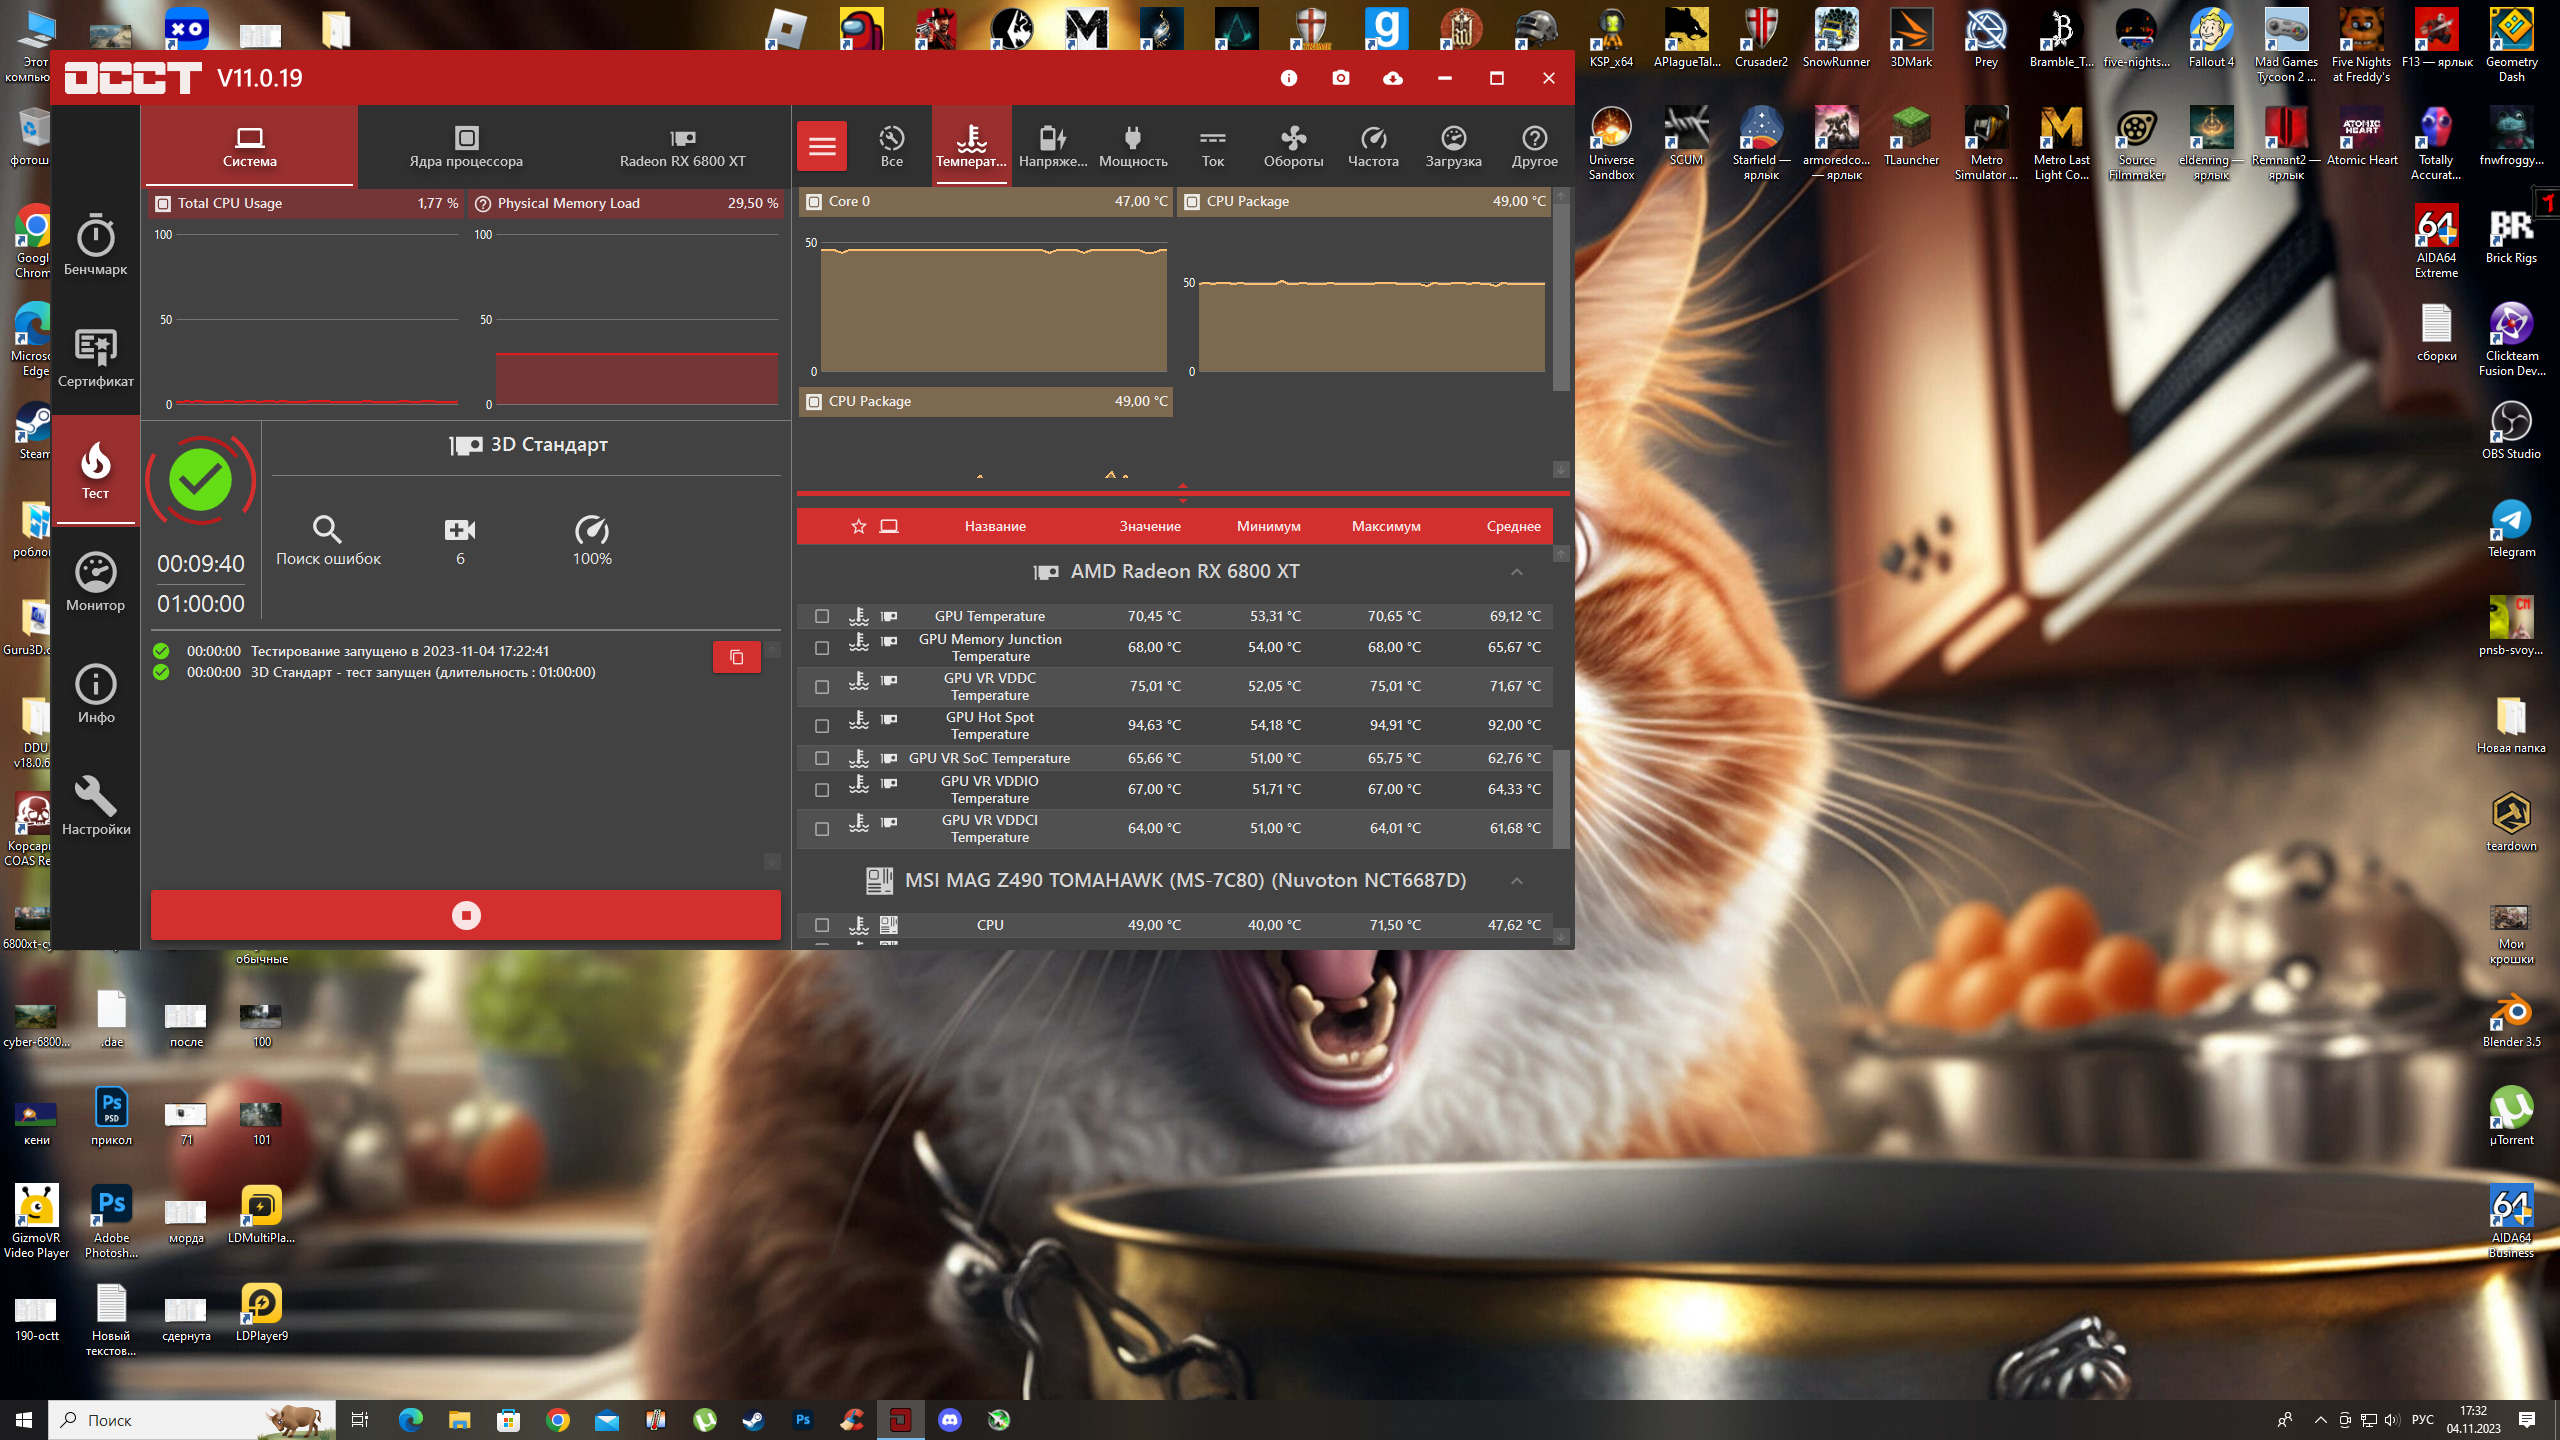This screenshot has width=2560, height=1440.
Task: Show Обороты fan sensors filter
Action: 1293,146
